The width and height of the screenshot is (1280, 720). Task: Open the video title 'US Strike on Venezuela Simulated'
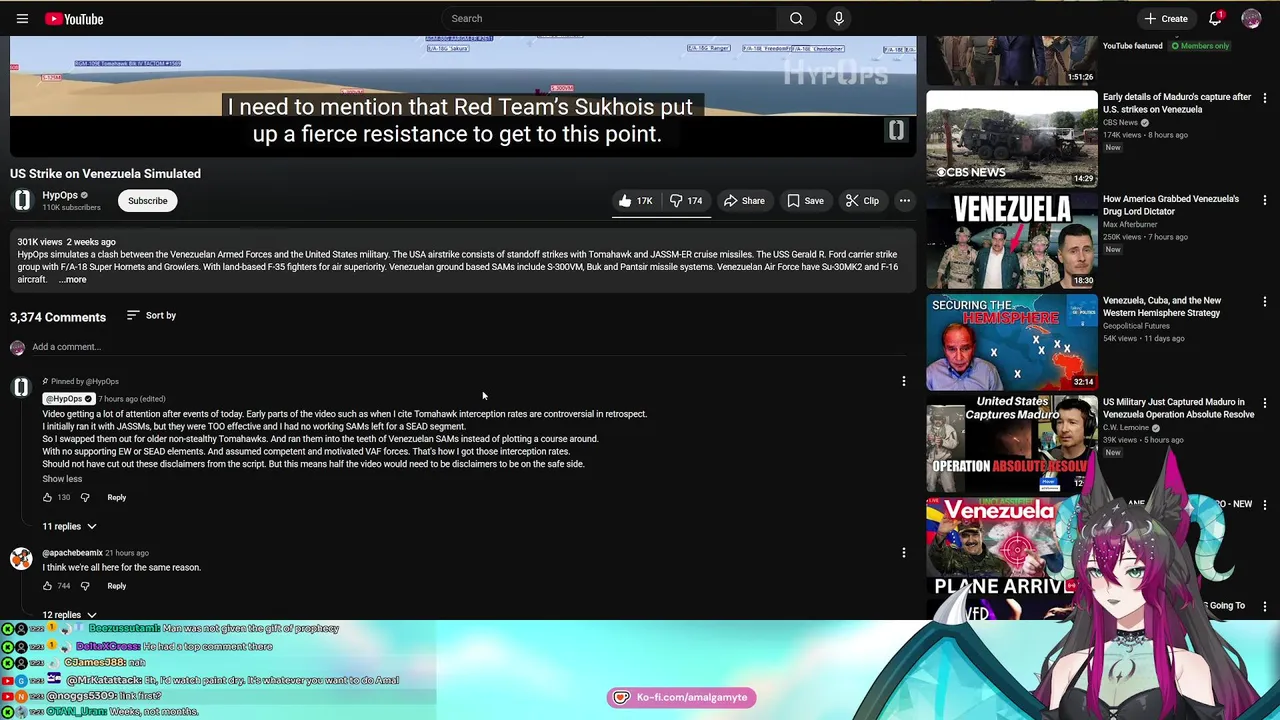105,174
